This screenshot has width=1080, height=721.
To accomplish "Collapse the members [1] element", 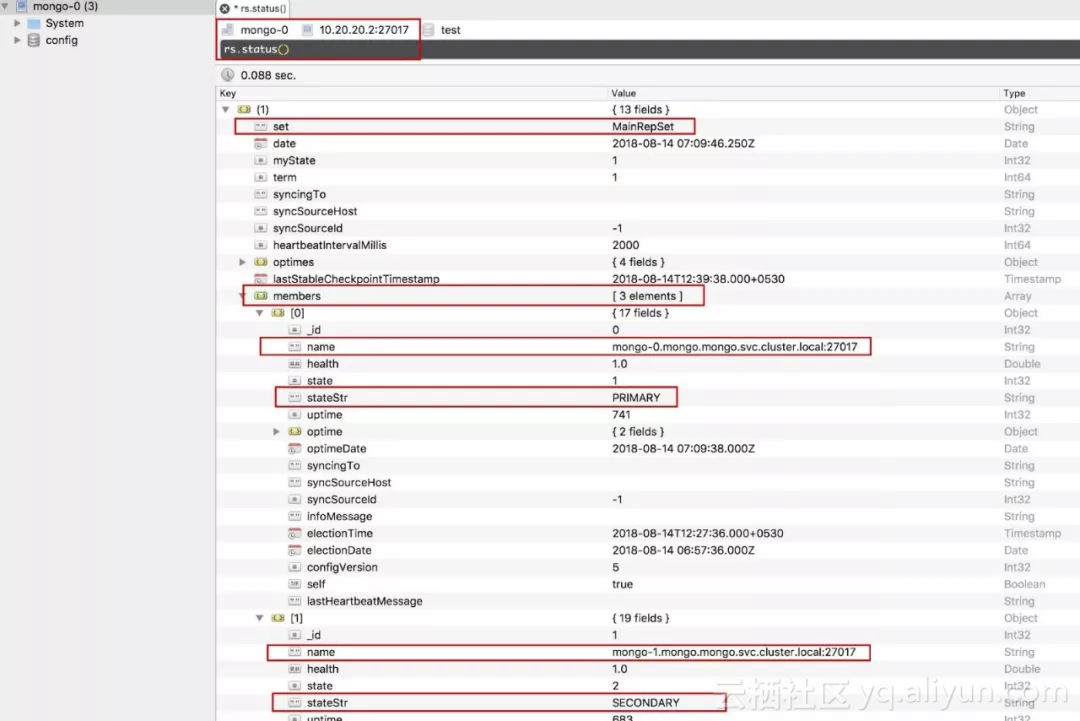I will (x=260, y=618).
